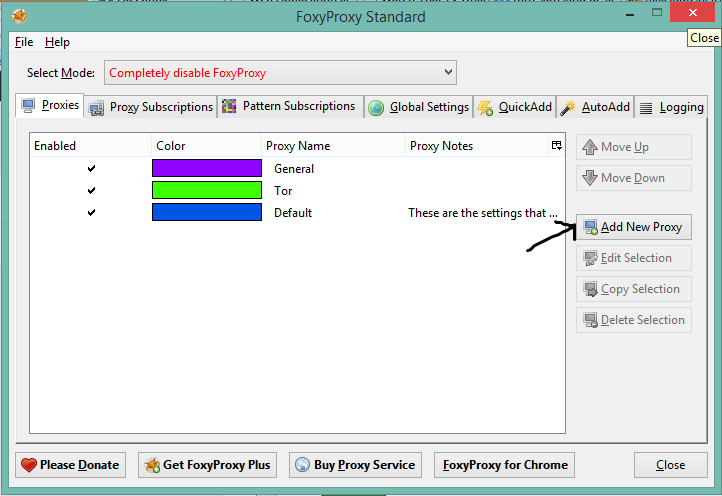
Task: Open the Help menu
Action: (57, 42)
